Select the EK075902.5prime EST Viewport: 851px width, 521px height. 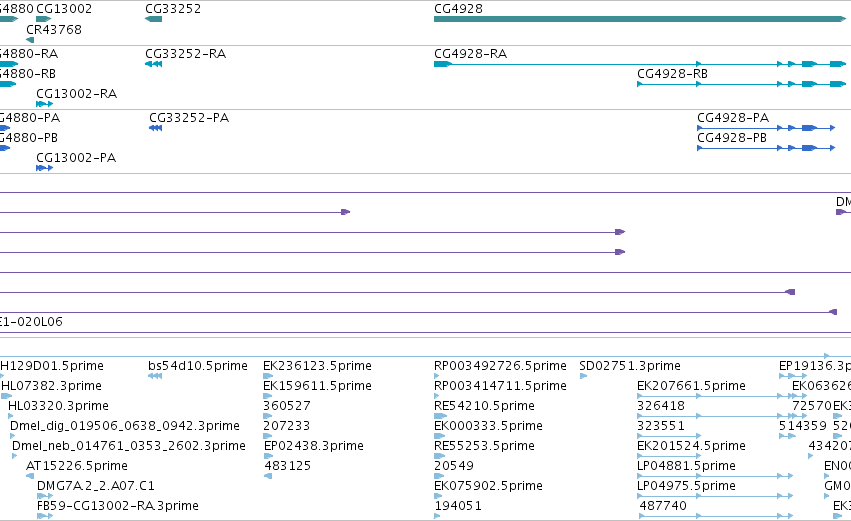pos(488,486)
